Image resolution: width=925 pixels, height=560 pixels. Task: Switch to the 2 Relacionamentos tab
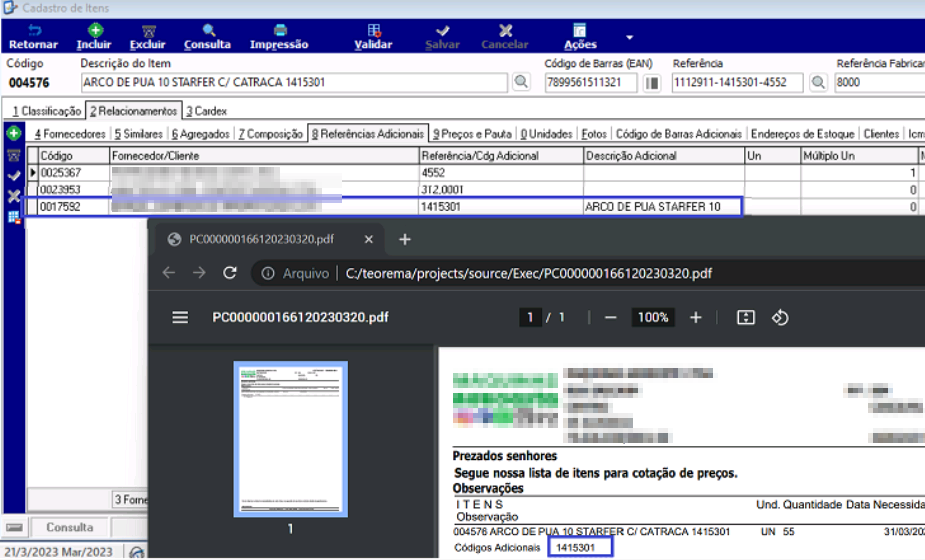coord(133,111)
